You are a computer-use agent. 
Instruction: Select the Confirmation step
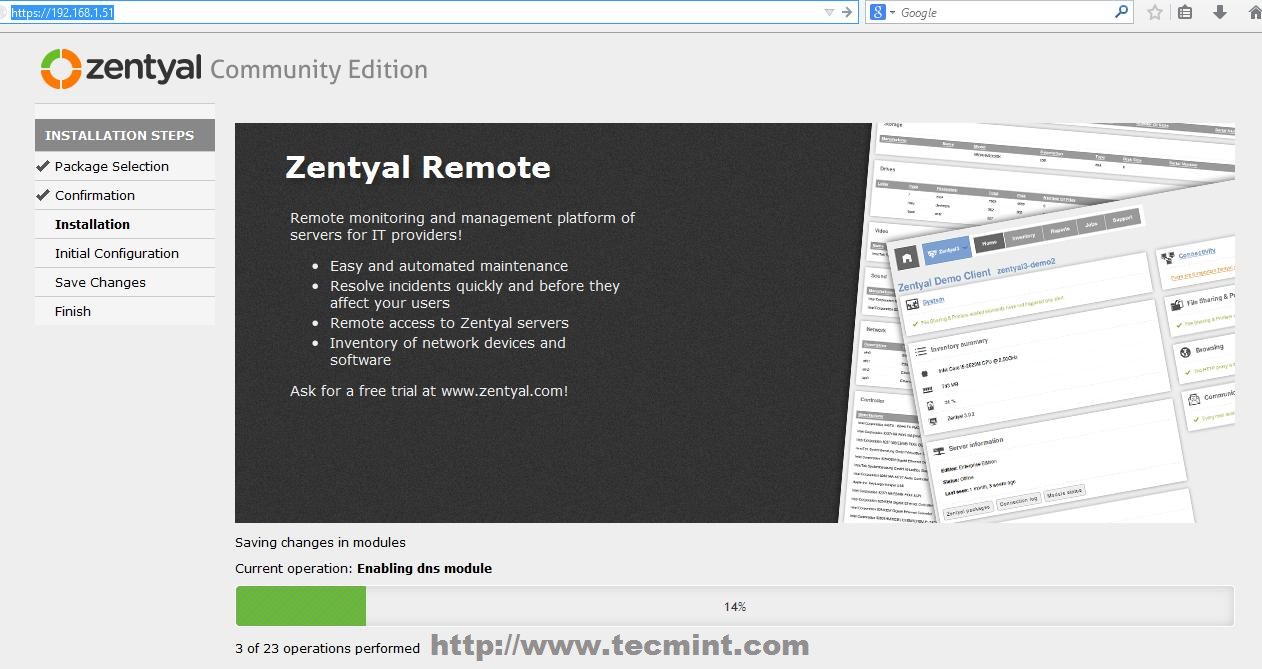pyautogui.click(x=95, y=195)
